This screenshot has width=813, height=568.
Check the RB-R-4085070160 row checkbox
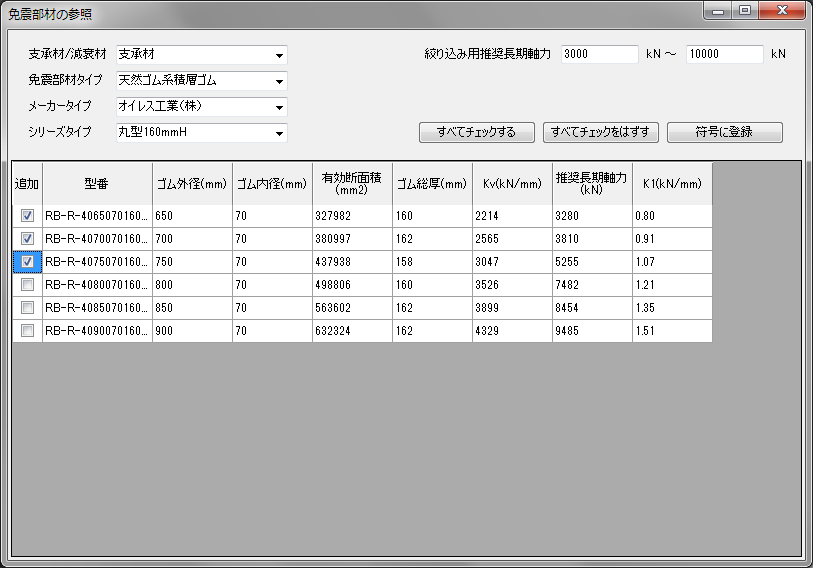(x=27, y=308)
